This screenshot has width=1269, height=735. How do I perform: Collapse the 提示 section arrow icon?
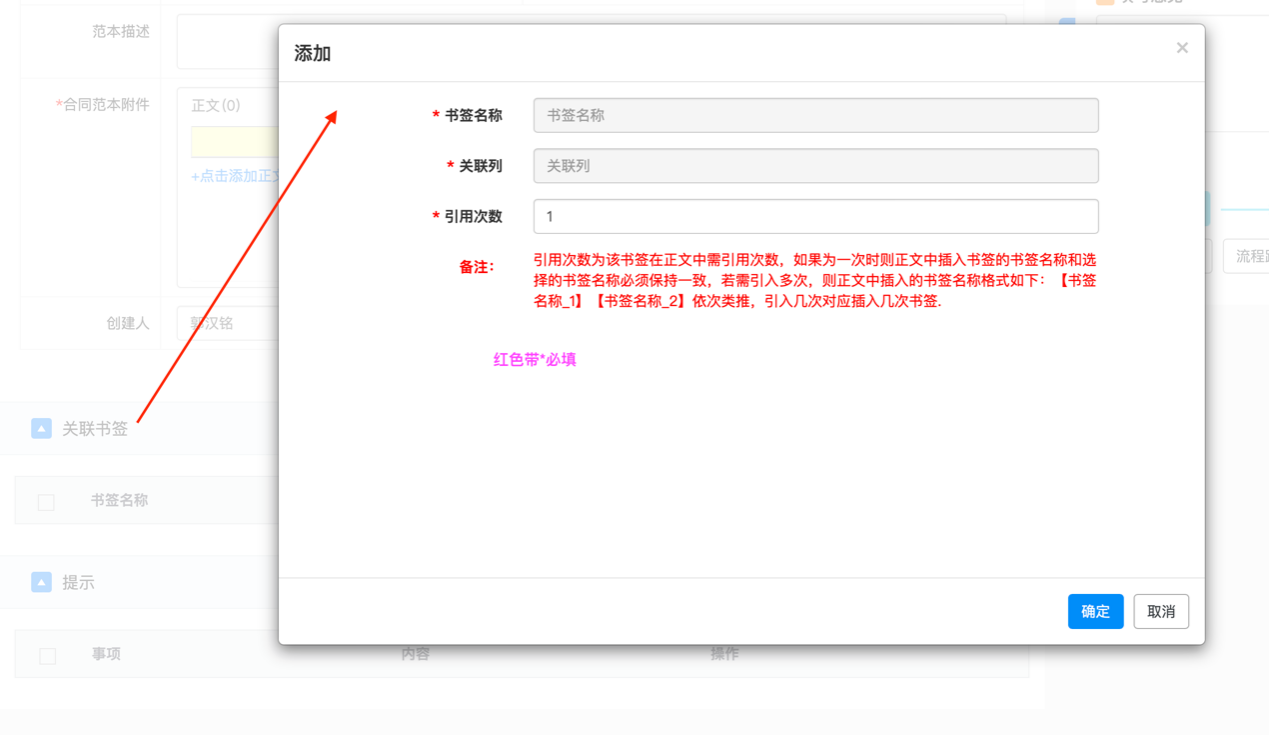(41, 582)
